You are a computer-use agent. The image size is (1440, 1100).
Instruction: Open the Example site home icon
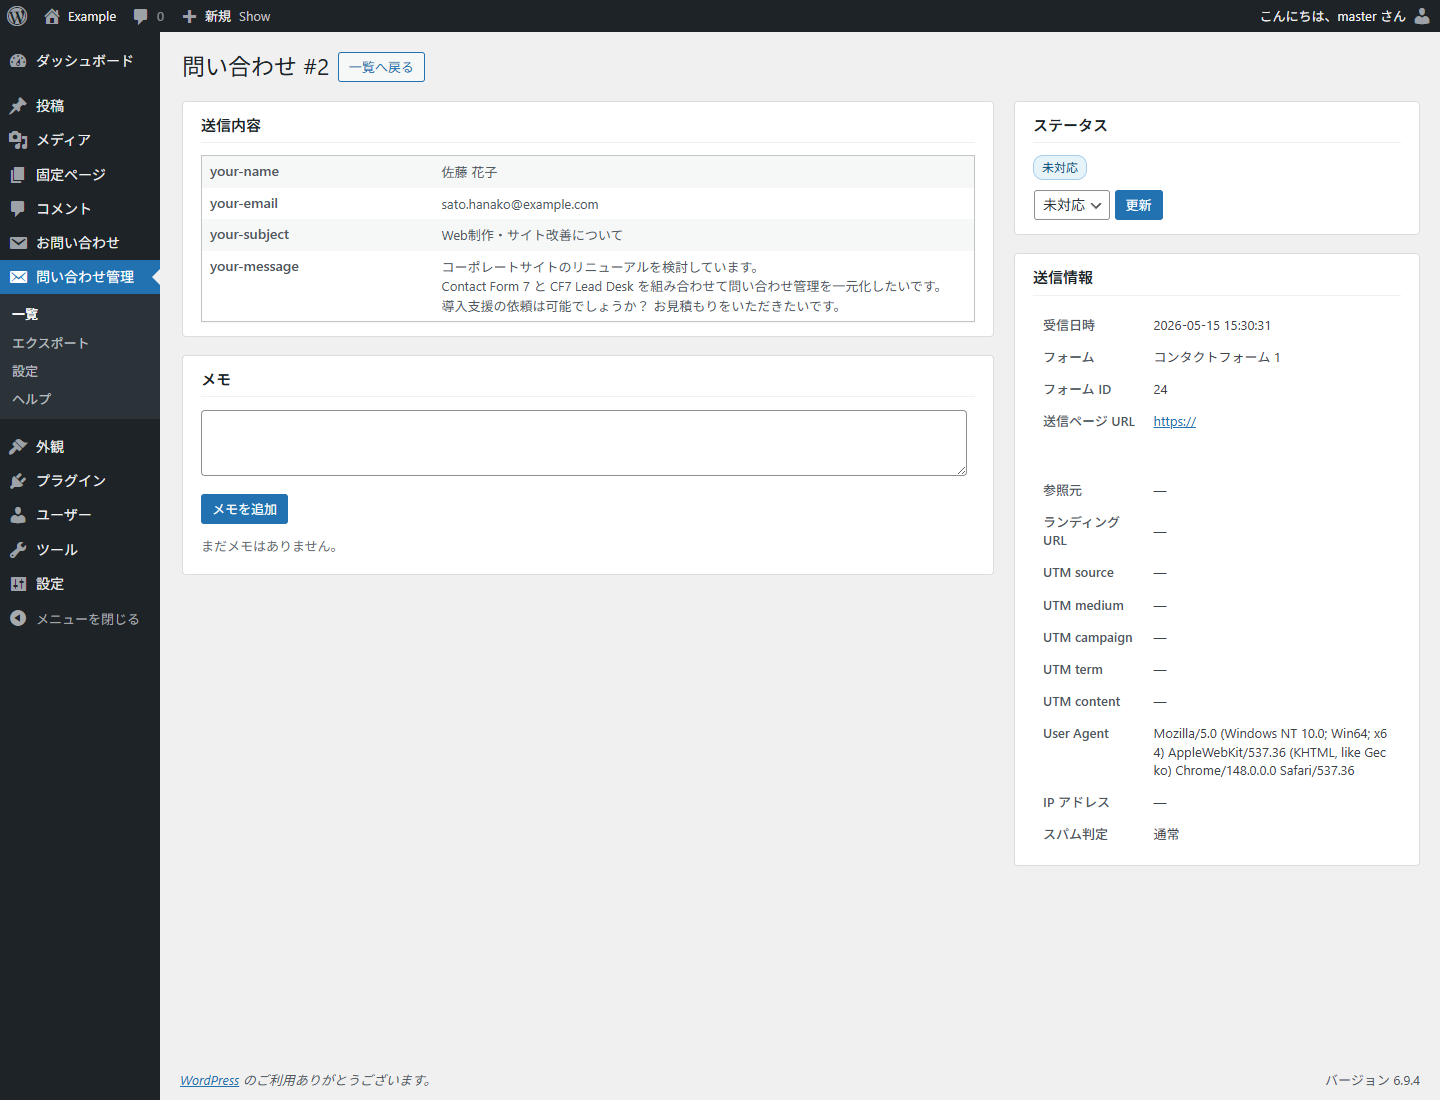(x=52, y=16)
